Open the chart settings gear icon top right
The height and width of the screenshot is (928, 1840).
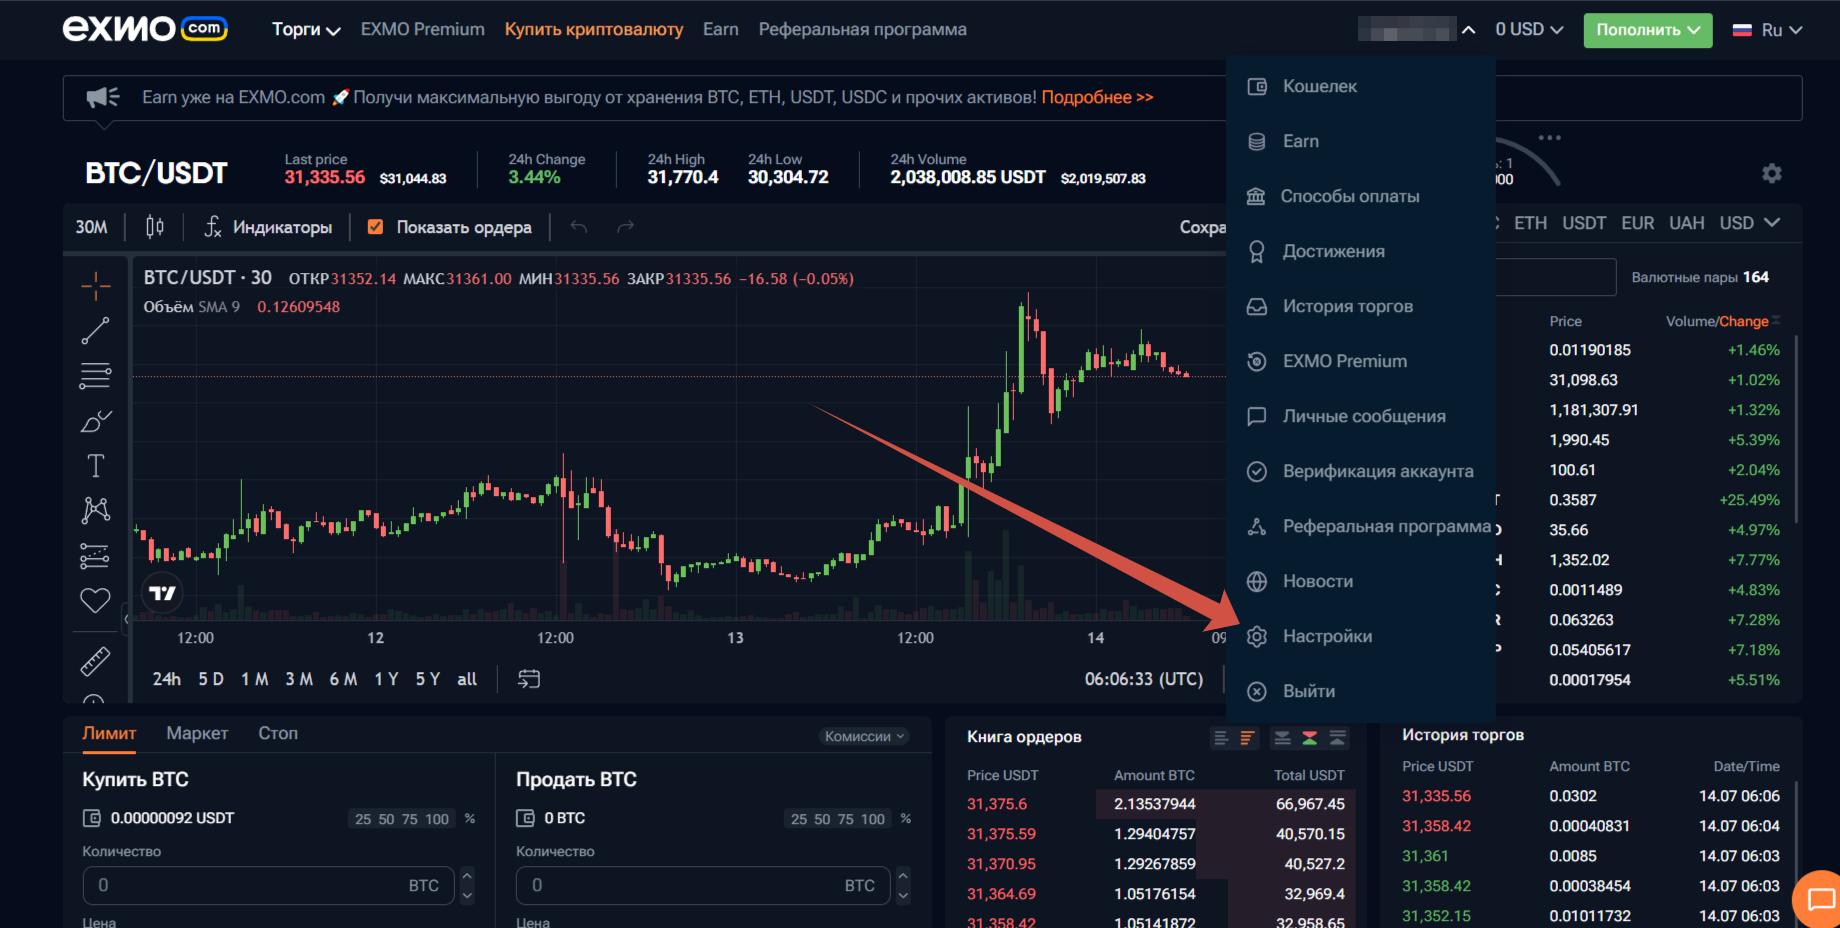pos(1772,173)
